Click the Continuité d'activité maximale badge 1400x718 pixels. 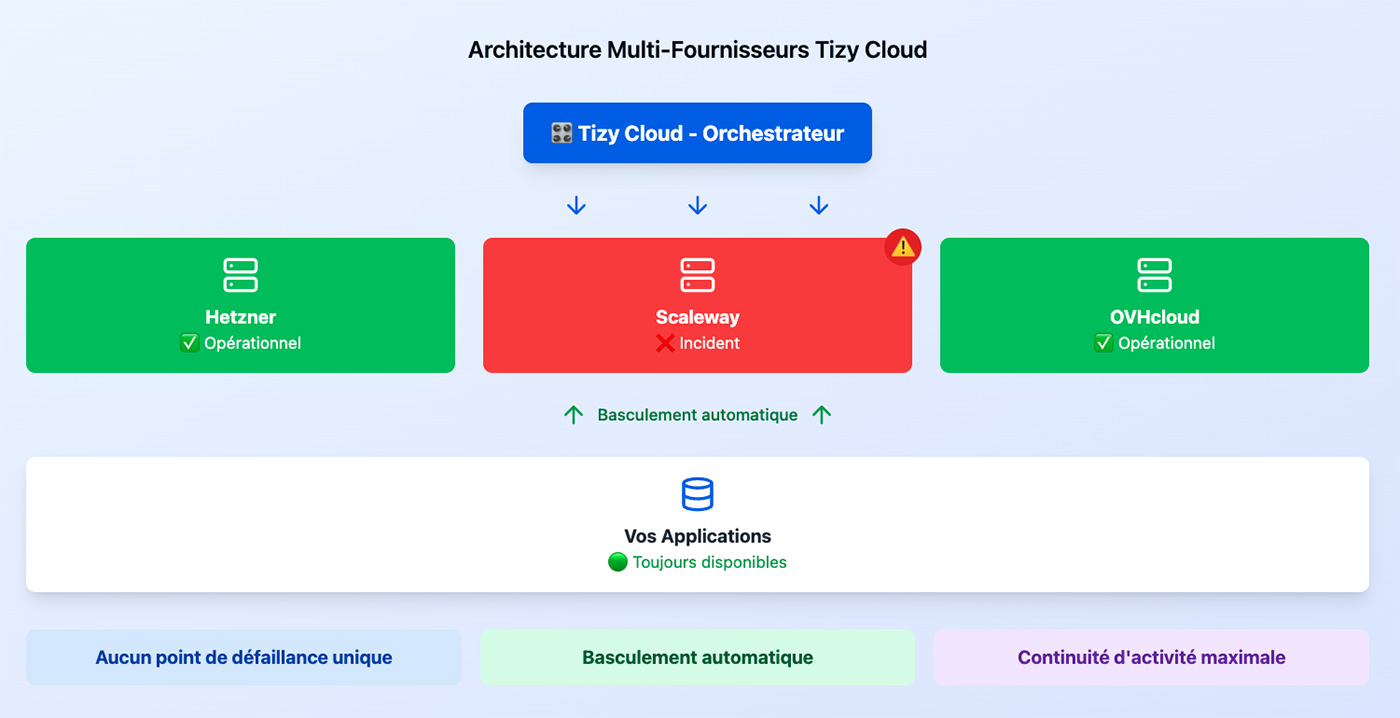click(x=1151, y=657)
